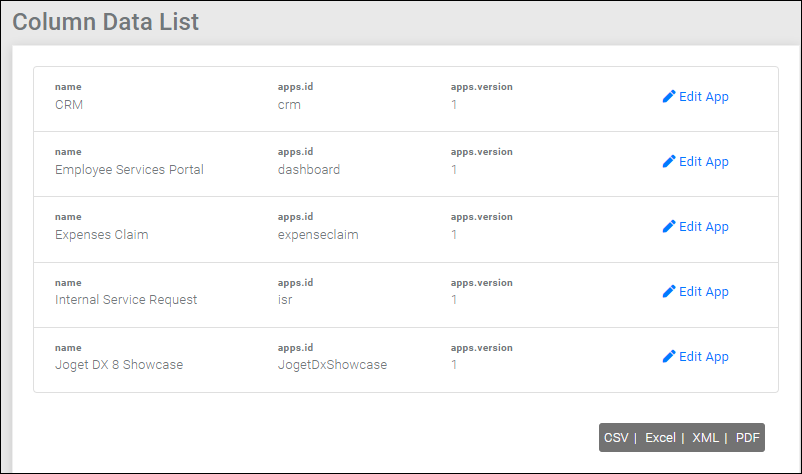
Task: Select the Joget DX 8 Showcase name
Action: click(x=119, y=365)
